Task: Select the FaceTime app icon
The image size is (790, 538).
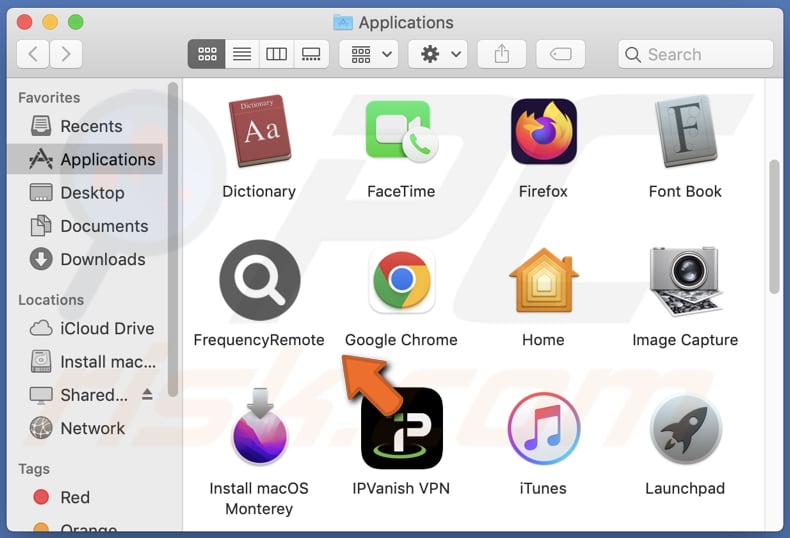Action: tap(402, 131)
